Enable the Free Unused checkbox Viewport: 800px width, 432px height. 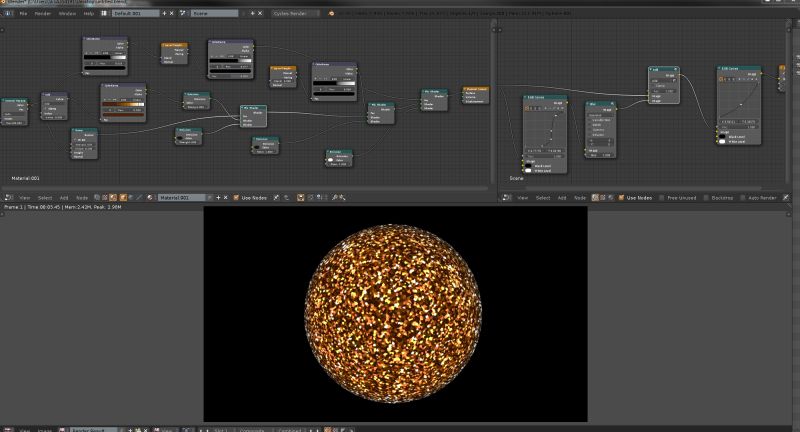(x=662, y=197)
